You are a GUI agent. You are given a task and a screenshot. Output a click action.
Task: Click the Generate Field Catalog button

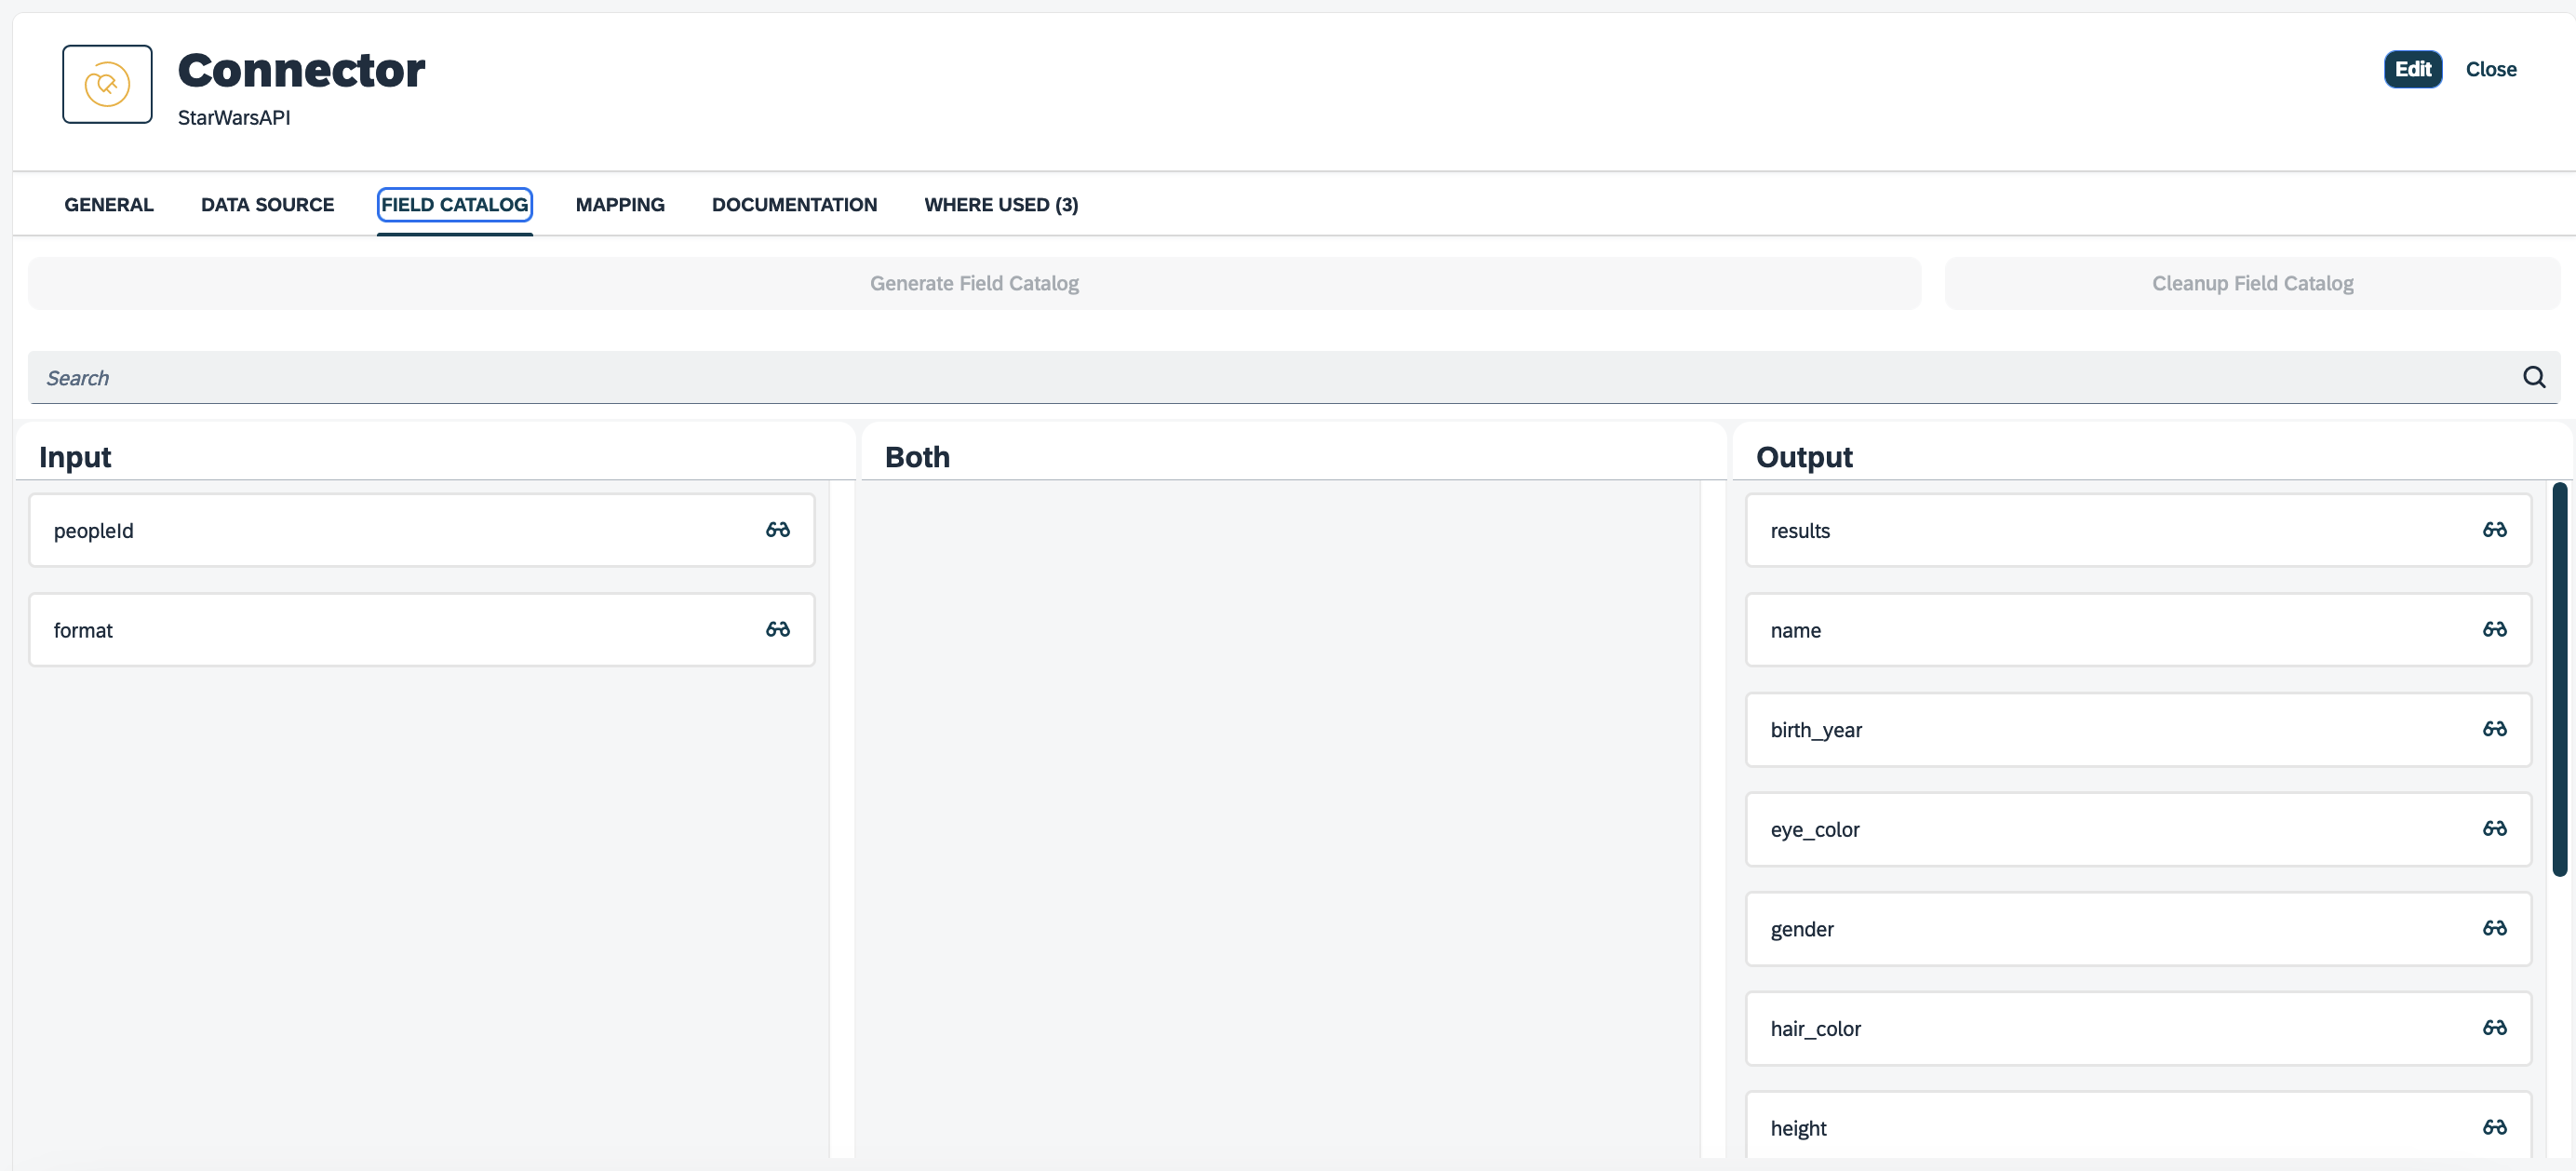(x=974, y=282)
